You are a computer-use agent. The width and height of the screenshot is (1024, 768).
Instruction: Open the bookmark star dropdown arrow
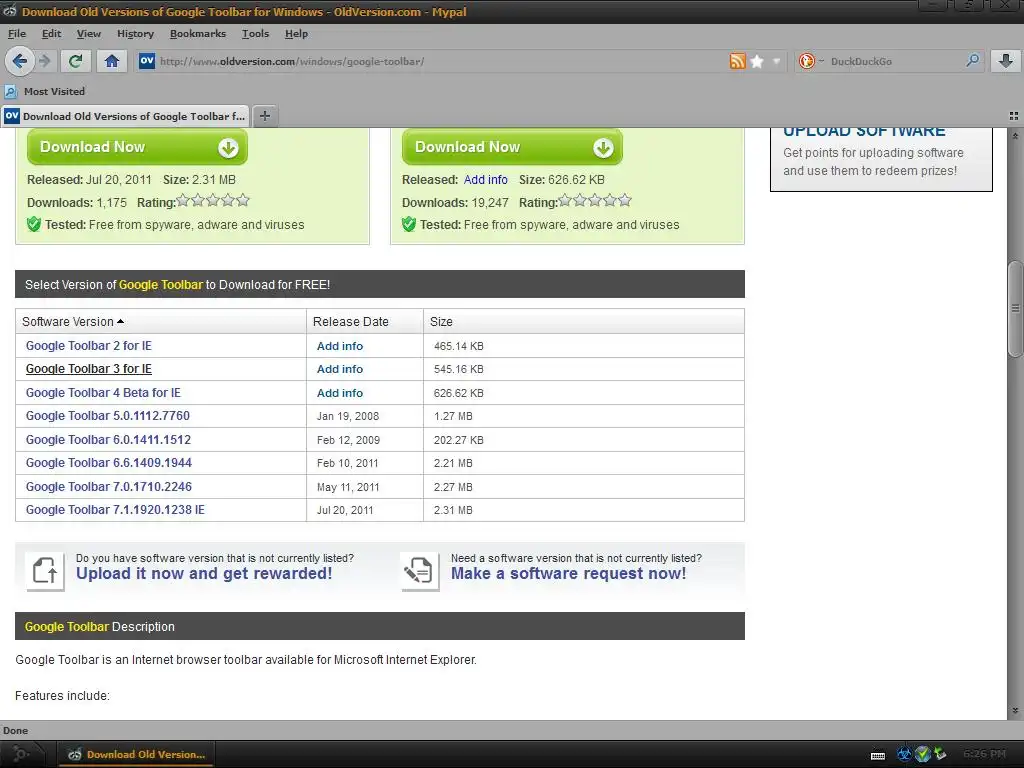(776, 61)
